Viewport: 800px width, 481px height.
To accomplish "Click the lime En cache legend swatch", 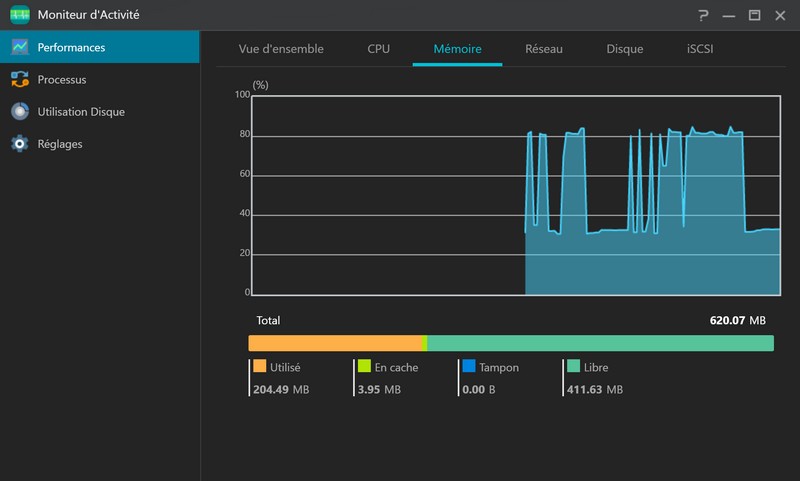I will [364, 366].
